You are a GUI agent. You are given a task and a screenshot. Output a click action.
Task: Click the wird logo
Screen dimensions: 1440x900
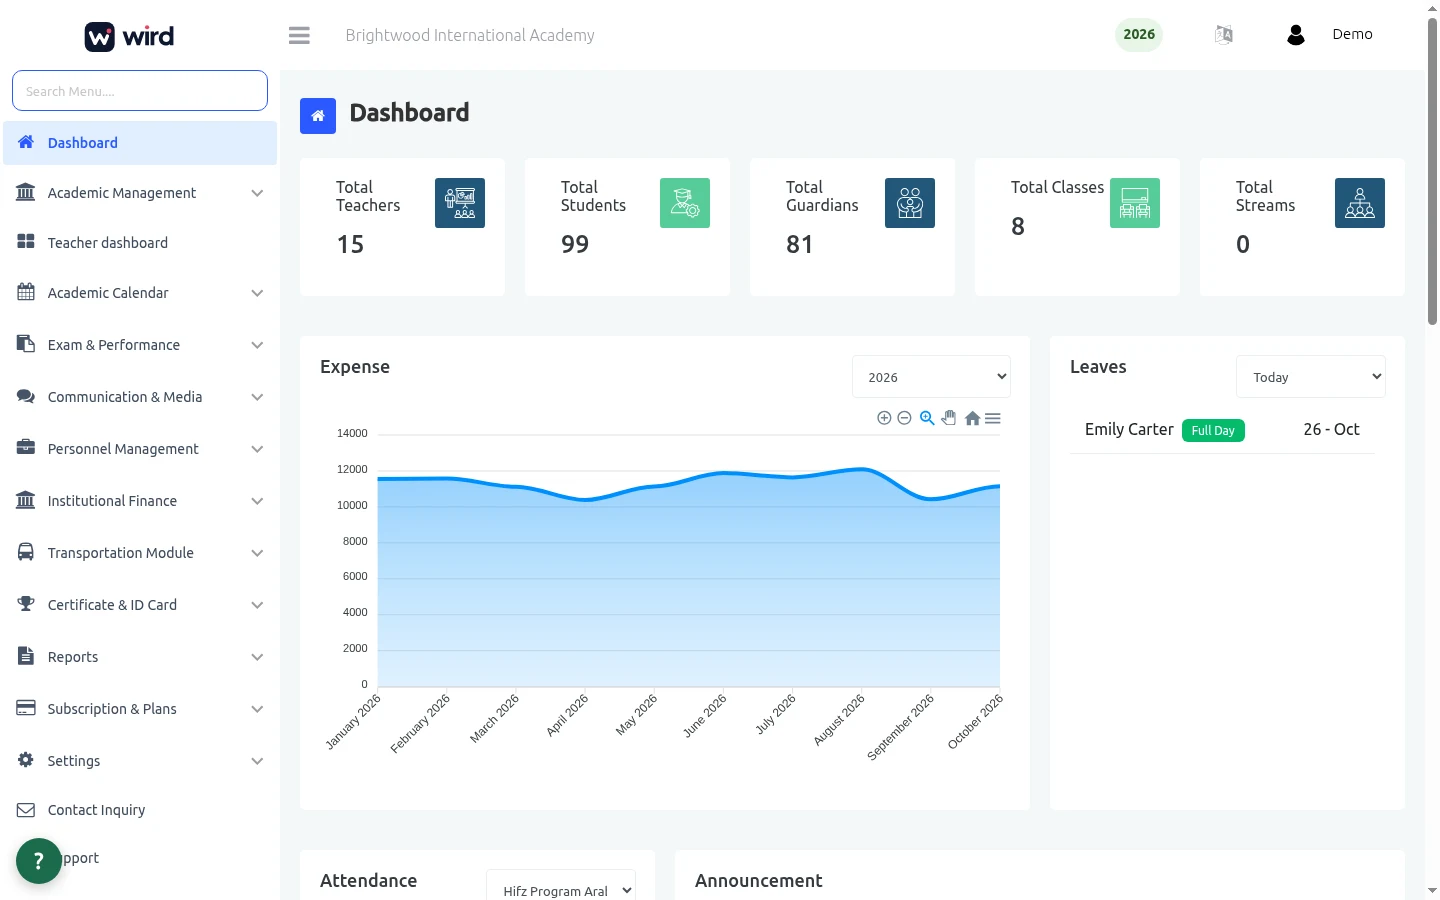tap(130, 37)
